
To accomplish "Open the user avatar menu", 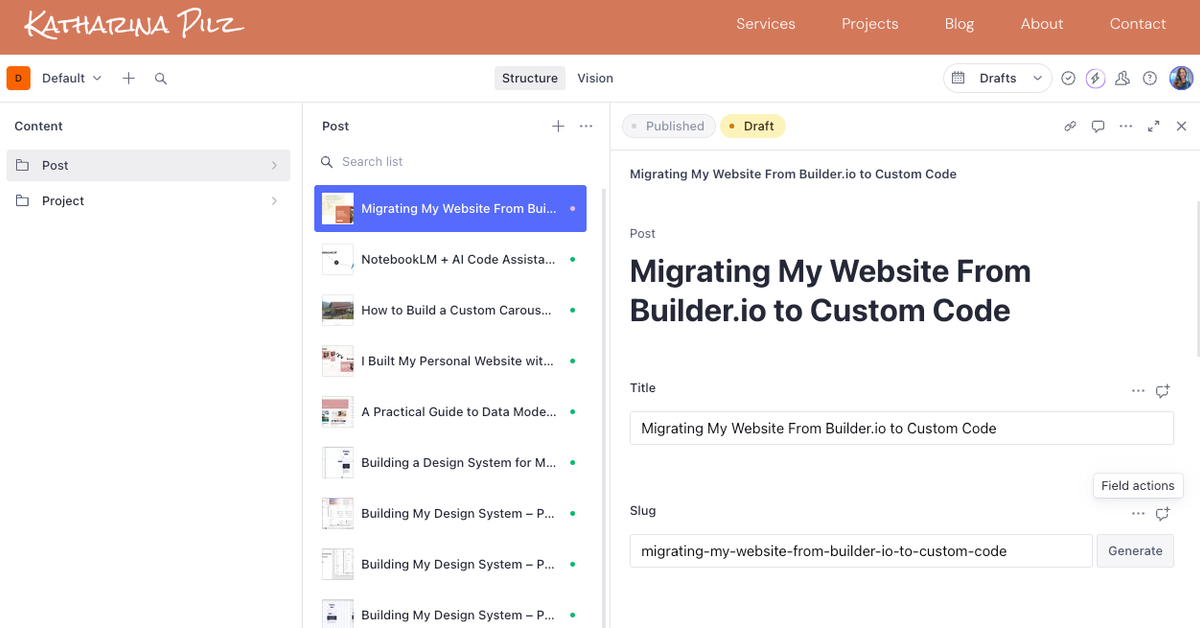I will (1181, 78).
